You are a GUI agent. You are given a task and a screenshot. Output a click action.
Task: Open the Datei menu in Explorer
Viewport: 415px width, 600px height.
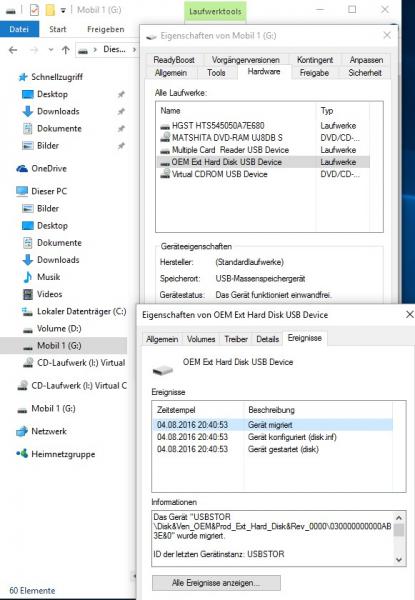point(19,29)
